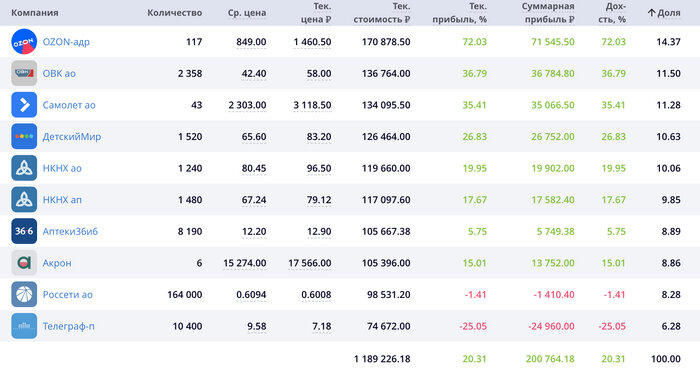Click ДетскийМир average price 65.60
Image resolution: width=700 pixels, height=374 pixels.
click(x=254, y=137)
